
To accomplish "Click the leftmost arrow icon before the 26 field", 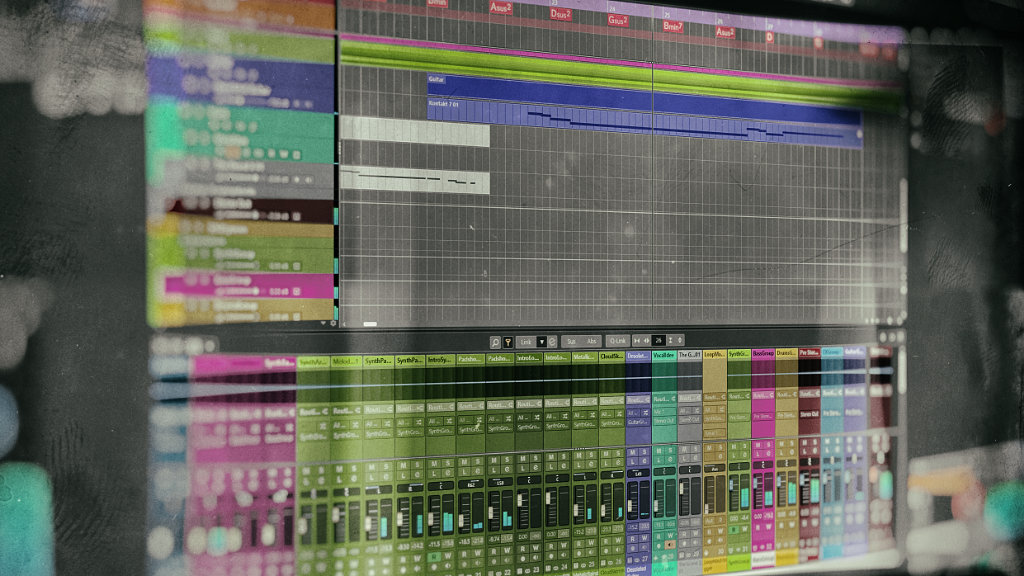I will 637,341.
